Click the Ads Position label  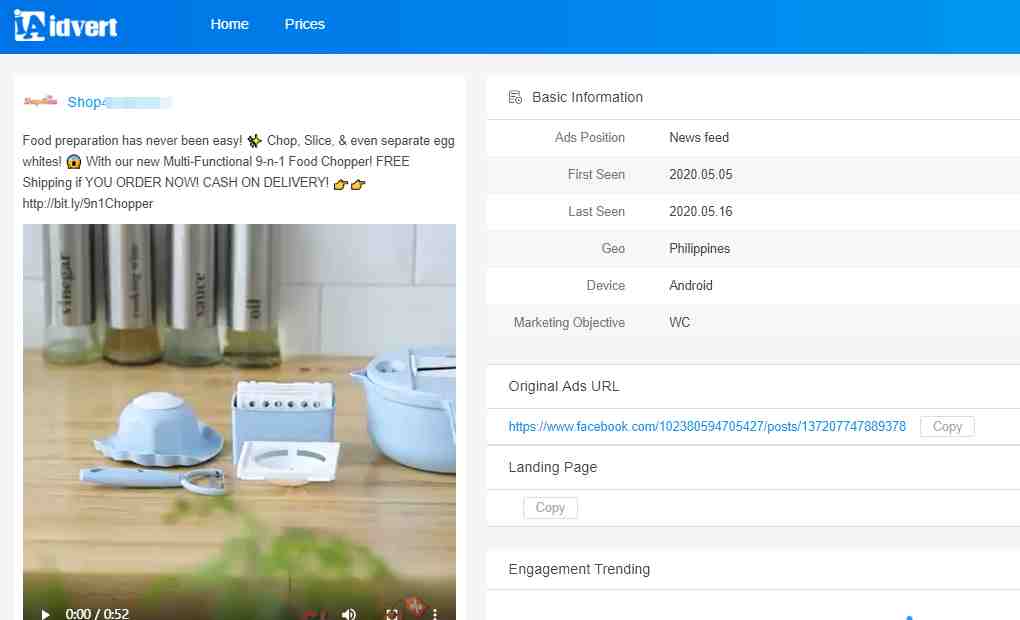click(589, 137)
